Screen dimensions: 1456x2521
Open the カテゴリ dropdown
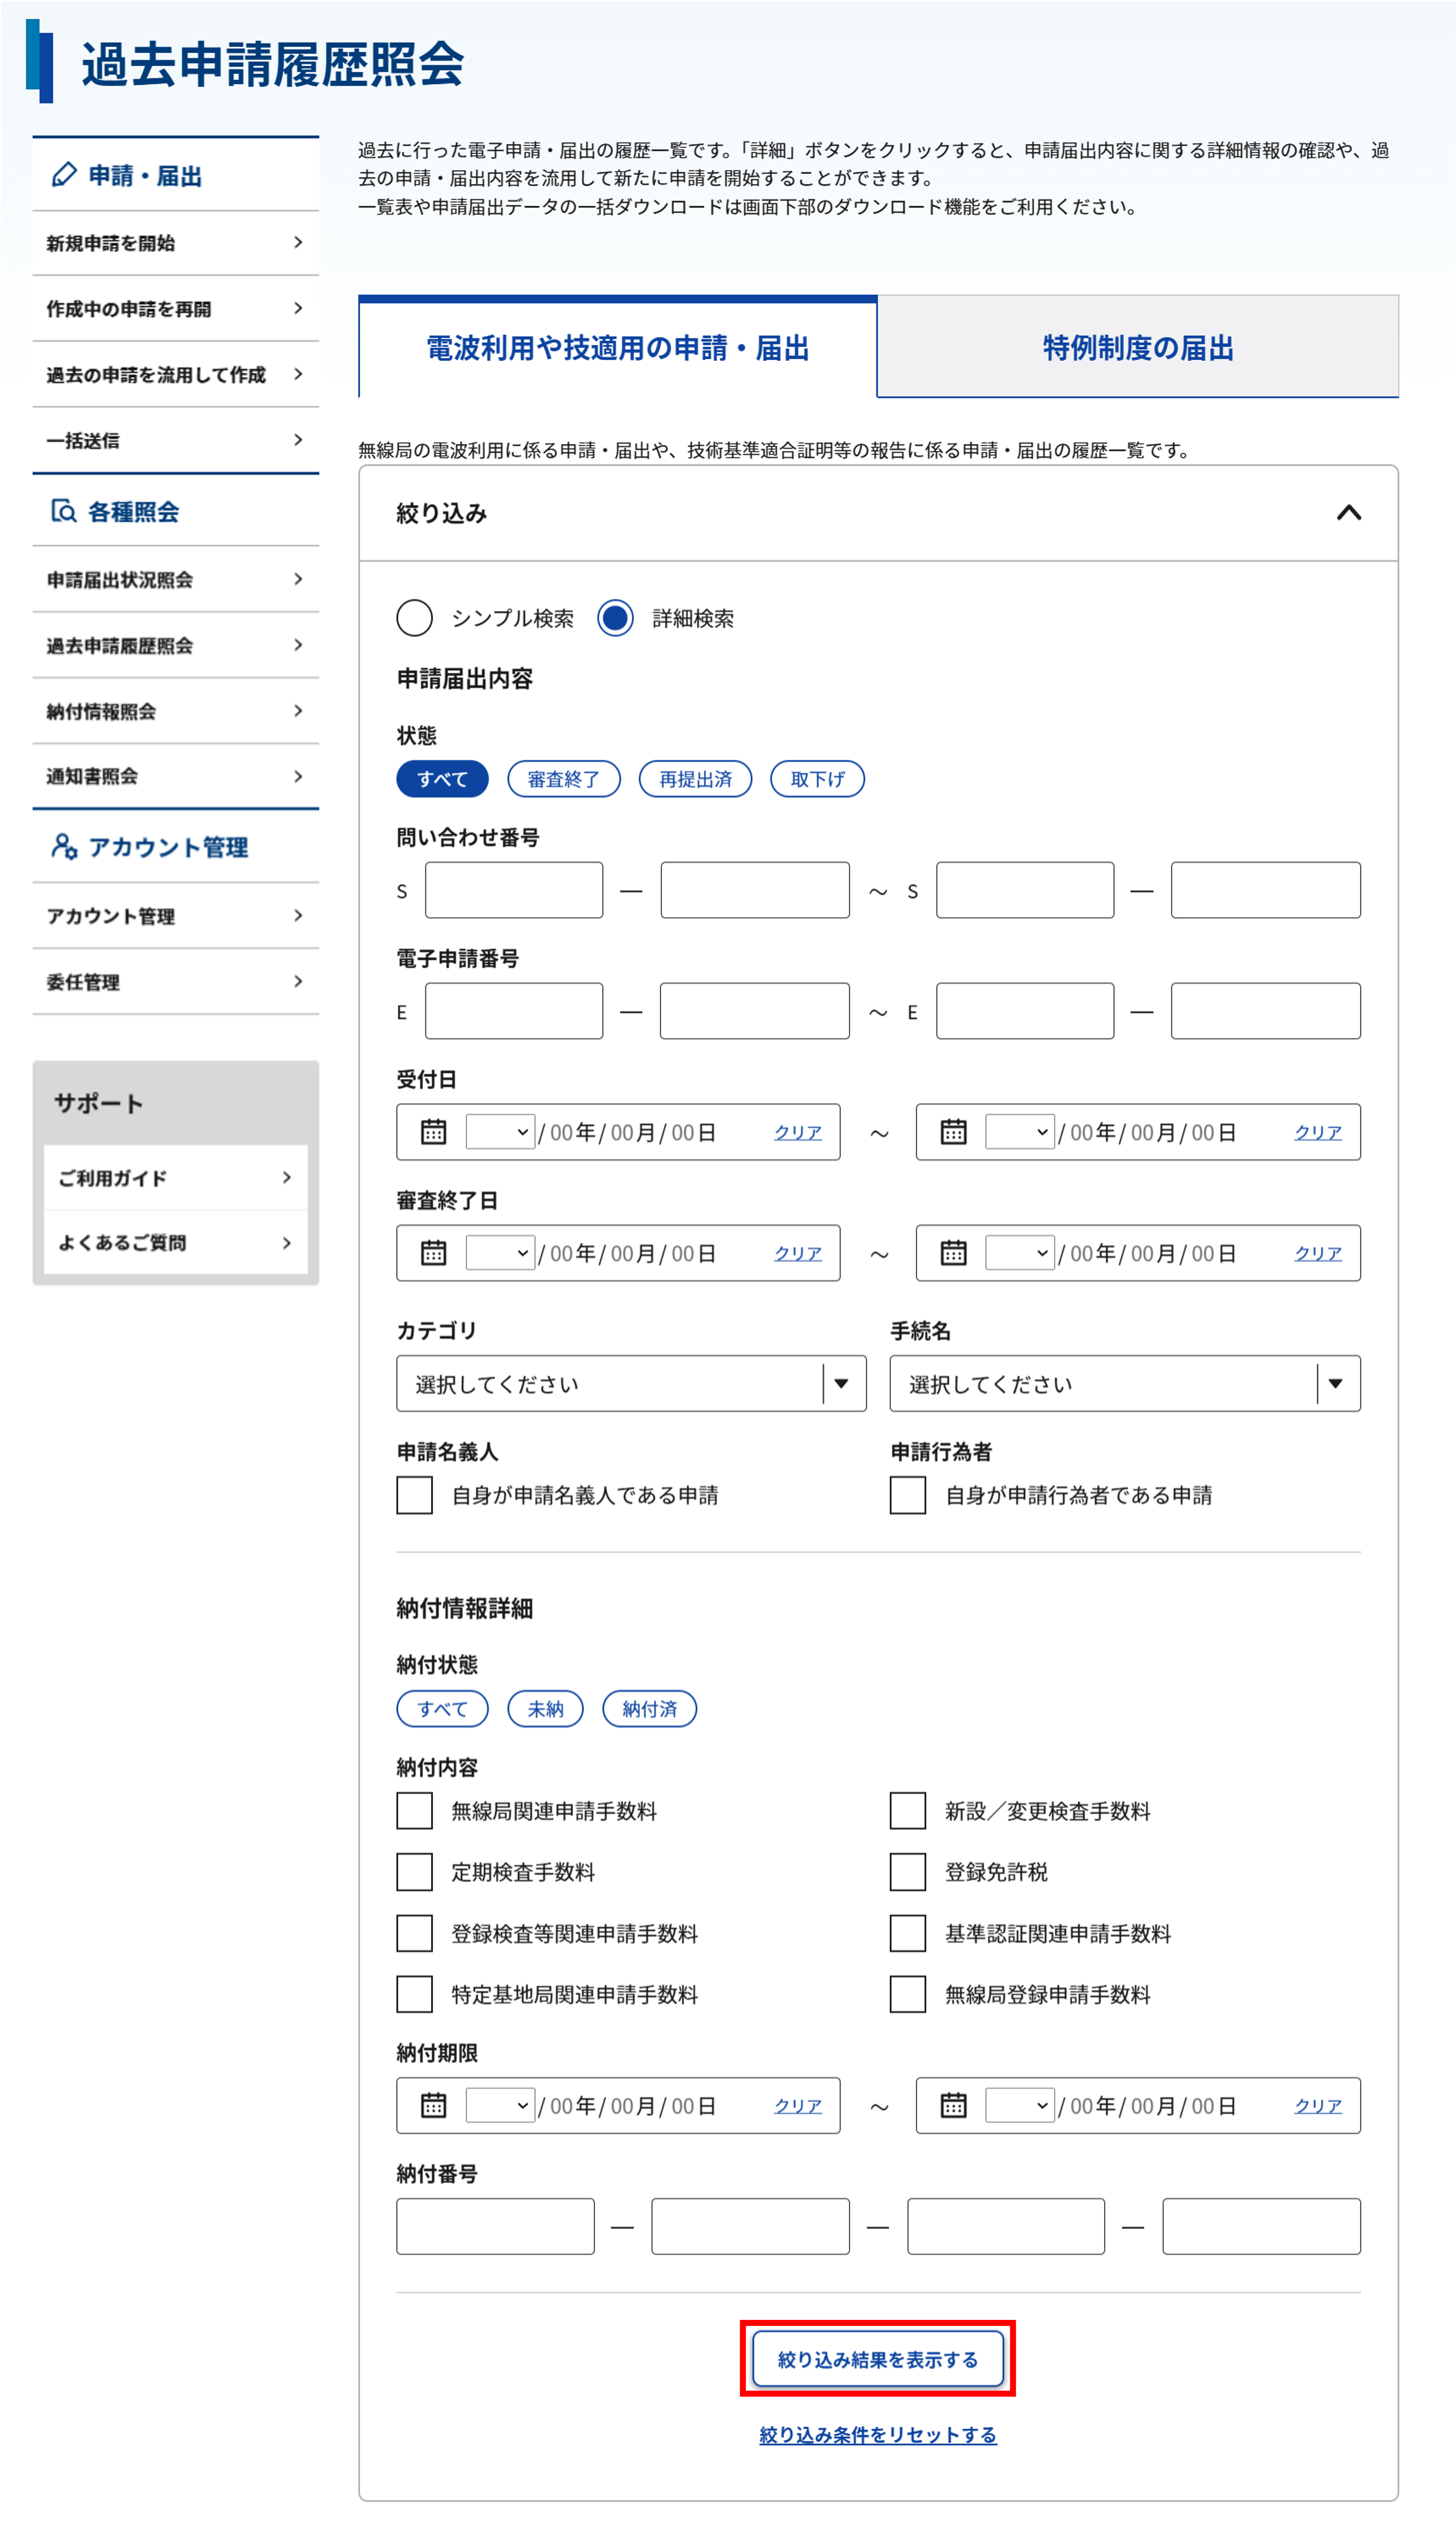(631, 1383)
